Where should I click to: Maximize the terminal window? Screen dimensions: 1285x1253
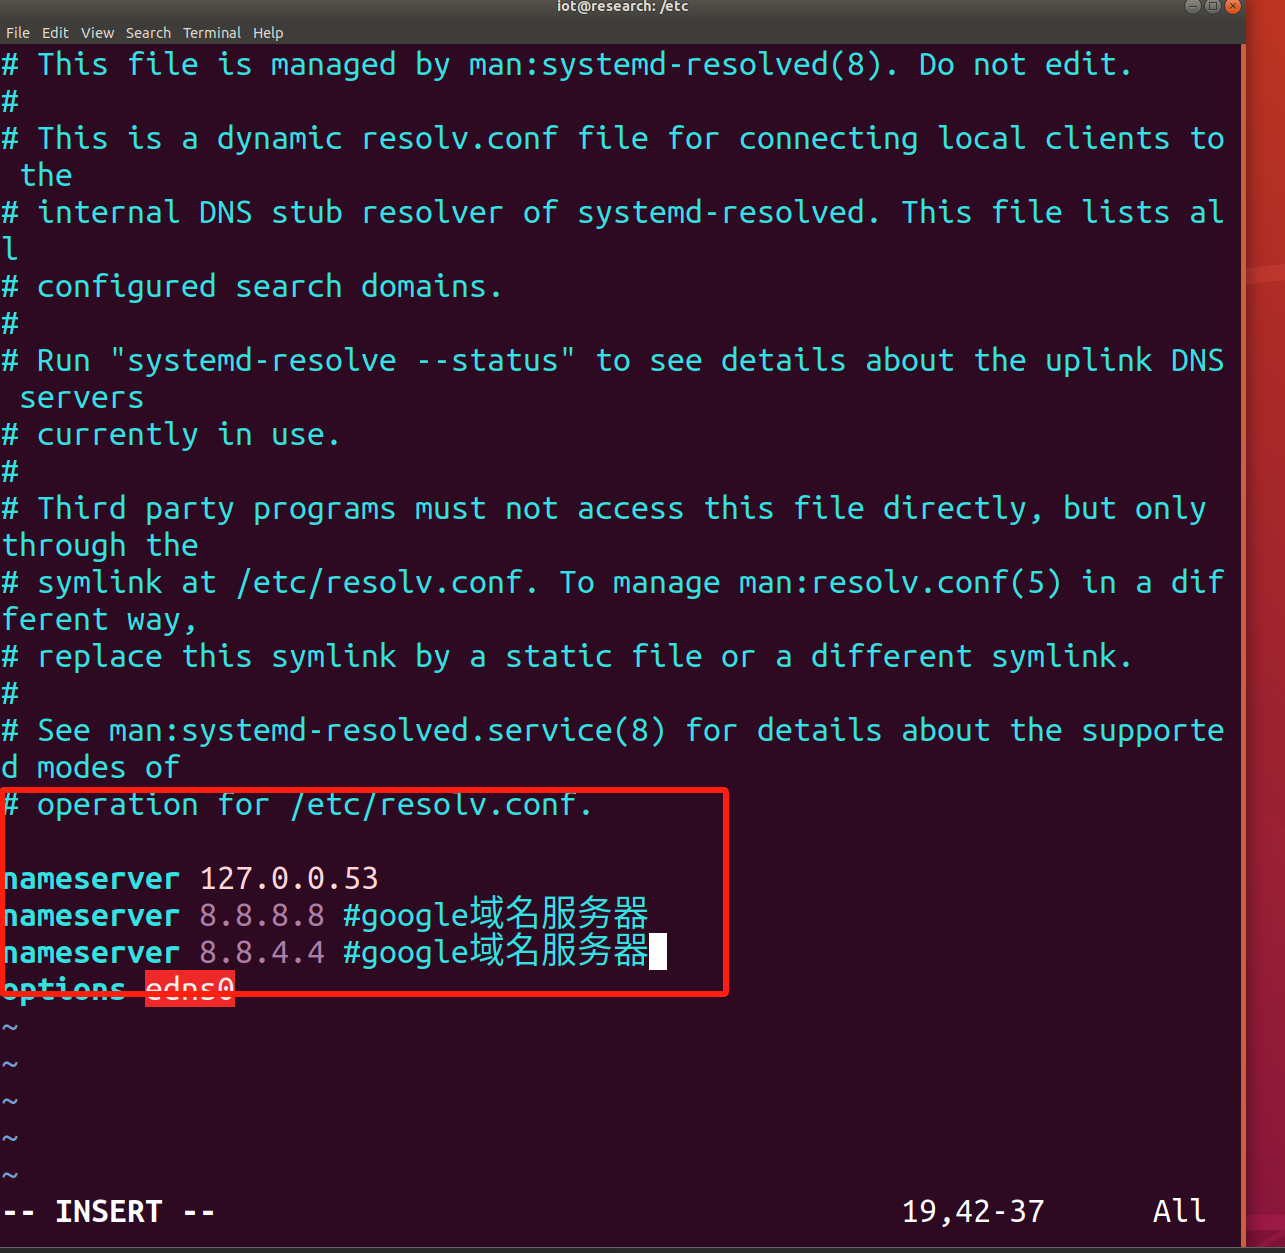(1212, 6)
